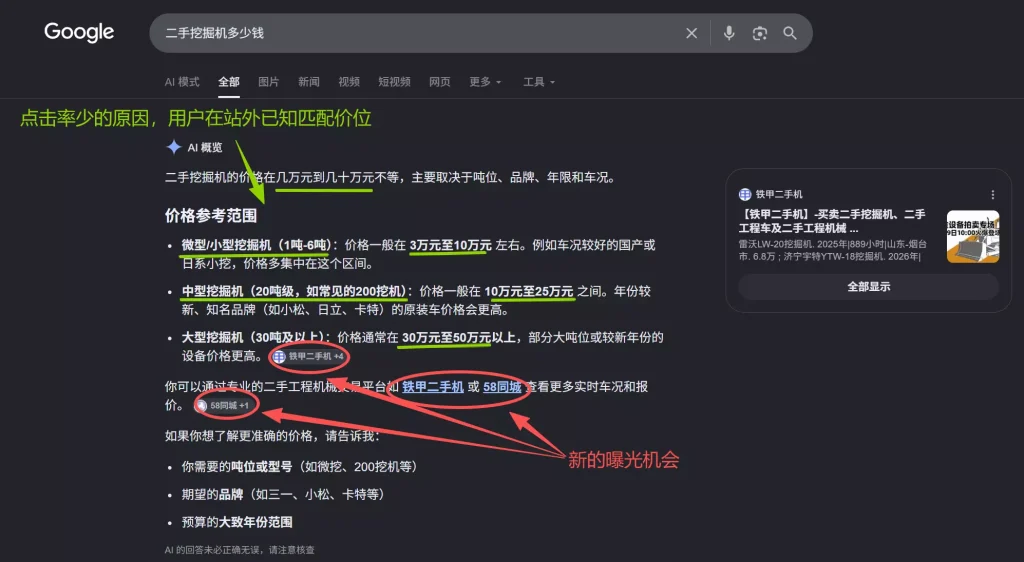Image resolution: width=1024 pixels, height=562 pixels.
Task: Click the bullet 预算的大致年份范围
Action: pos(237,522)
